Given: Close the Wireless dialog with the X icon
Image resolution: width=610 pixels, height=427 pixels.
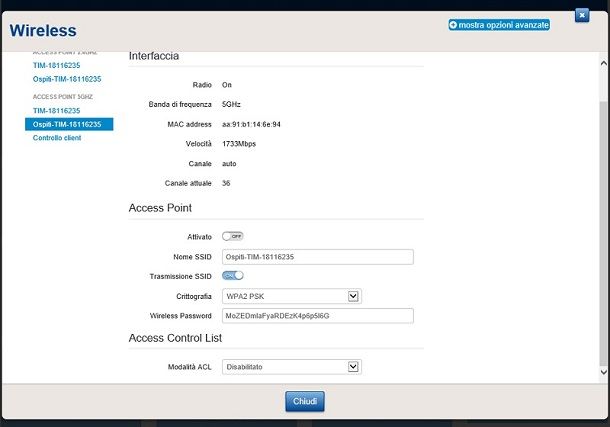Looking at the screenshot, I should pos(582,15).
